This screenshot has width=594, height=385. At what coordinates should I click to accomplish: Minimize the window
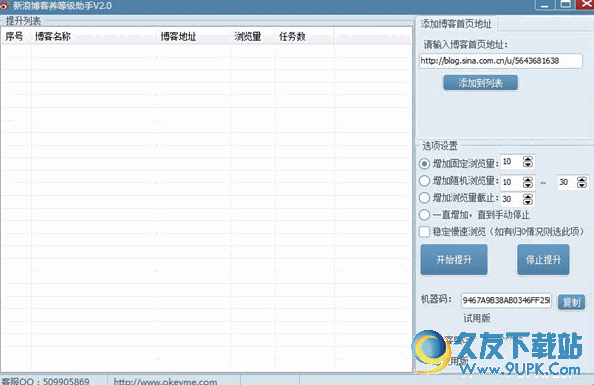coord(545,5)
